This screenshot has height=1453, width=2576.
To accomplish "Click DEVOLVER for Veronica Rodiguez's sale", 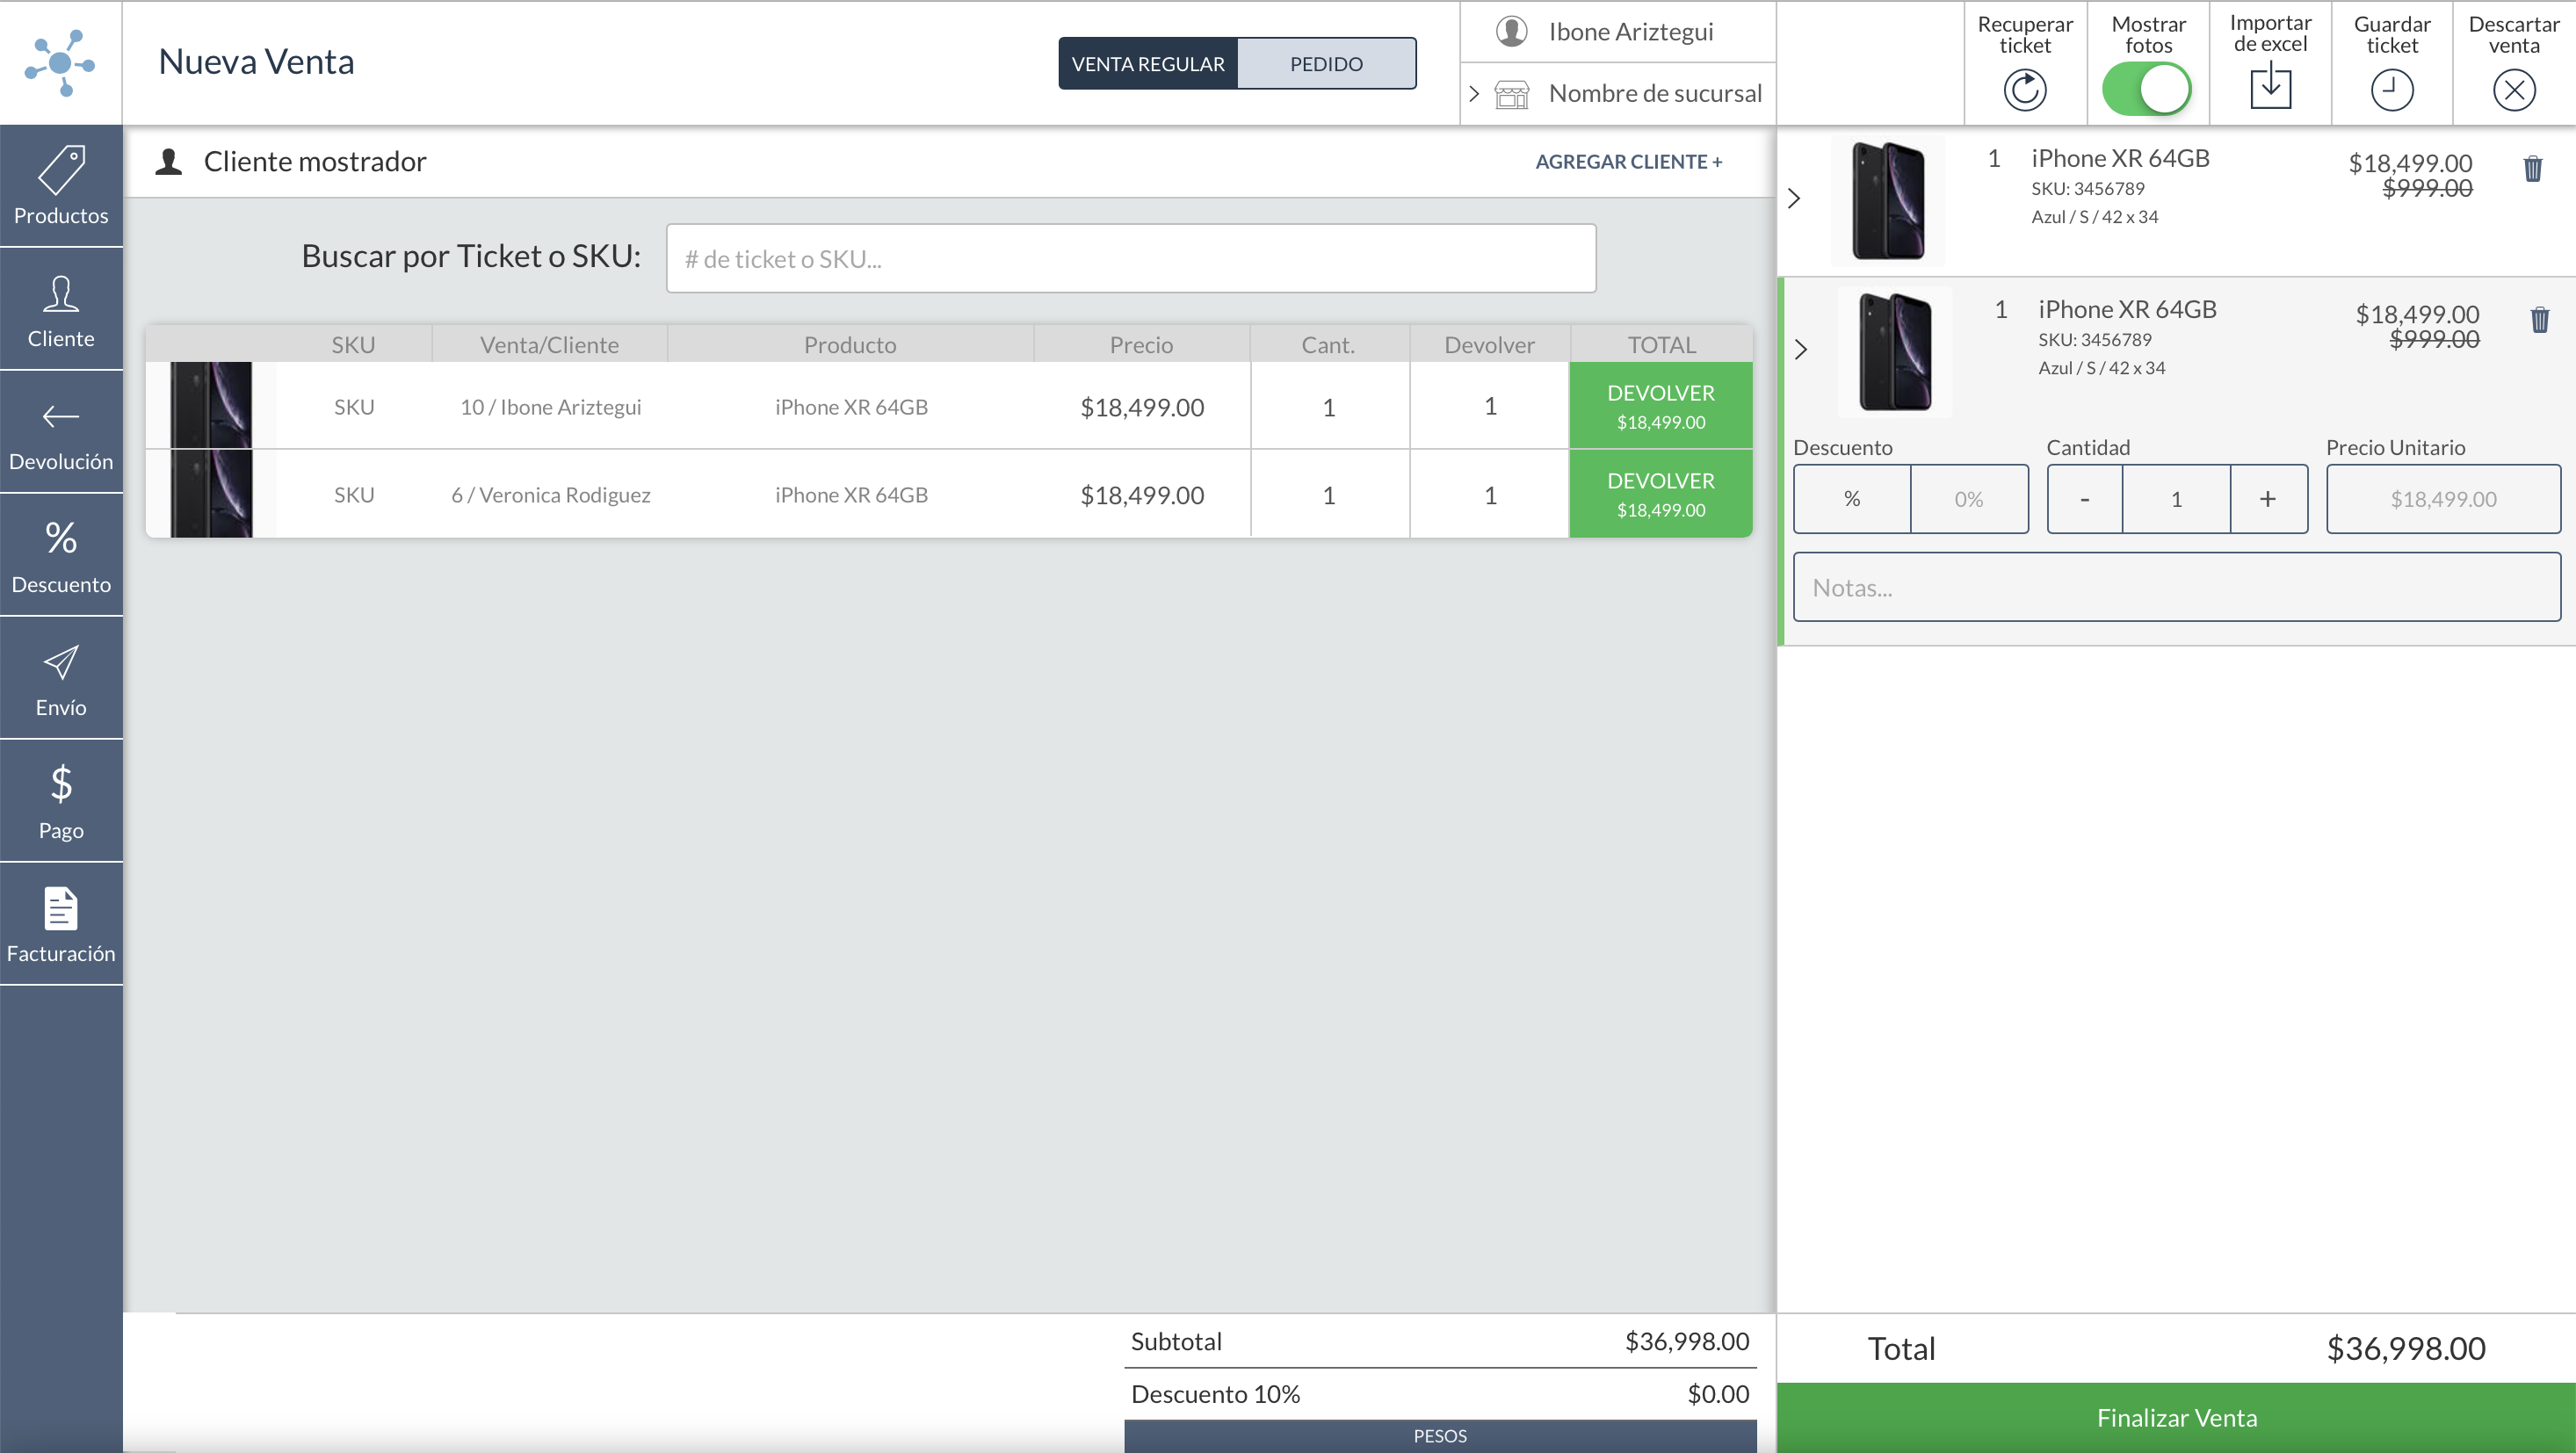I will click(1660, 494).
